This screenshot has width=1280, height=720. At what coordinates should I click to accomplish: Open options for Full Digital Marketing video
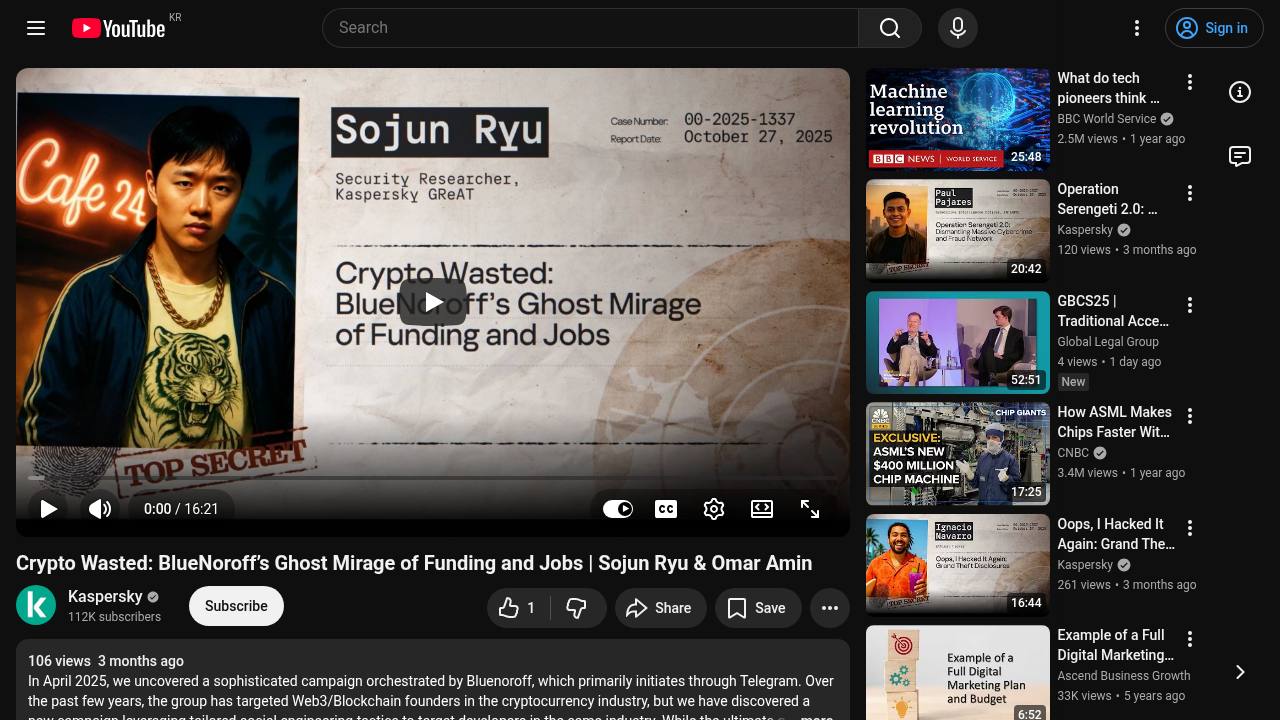(1190, 639)
